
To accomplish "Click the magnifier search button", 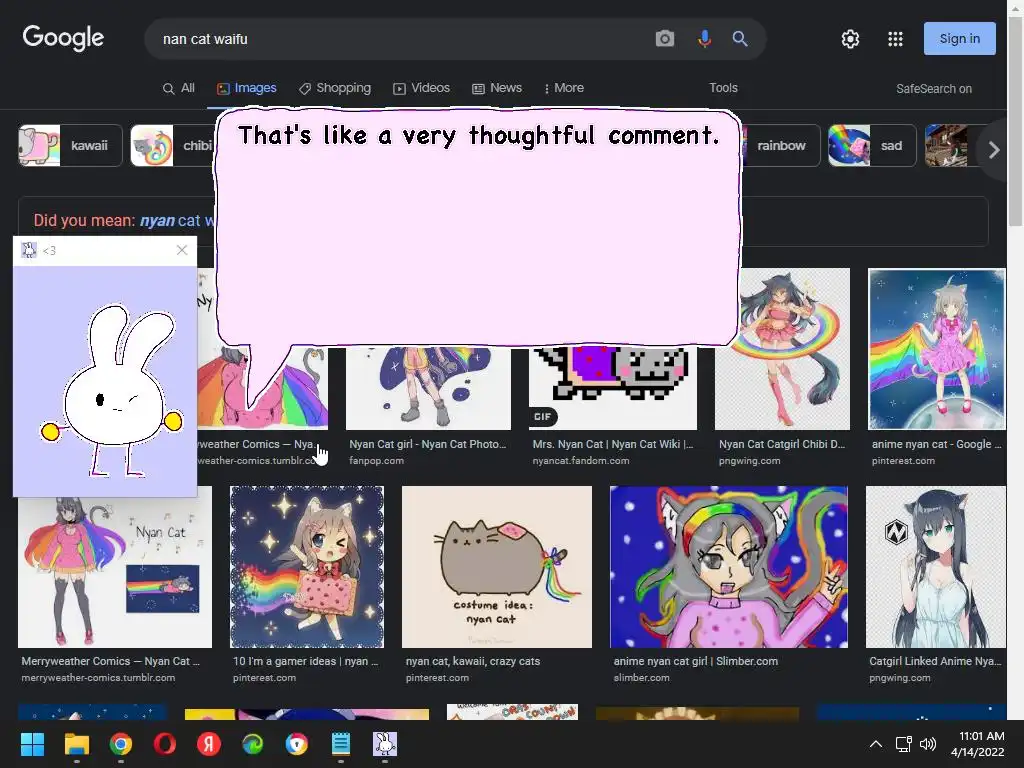I will pyautogui.click(x=740, y=39).
